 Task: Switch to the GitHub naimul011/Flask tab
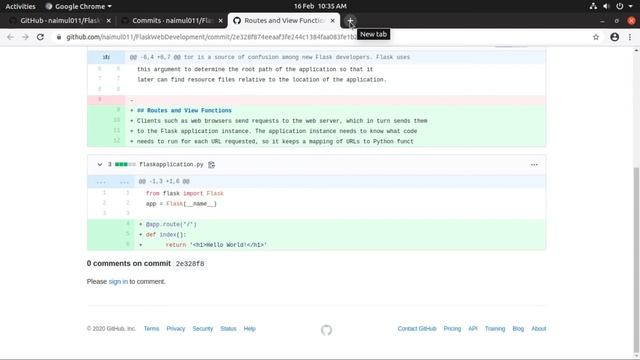pyautogui.click(x=59, y=20)
